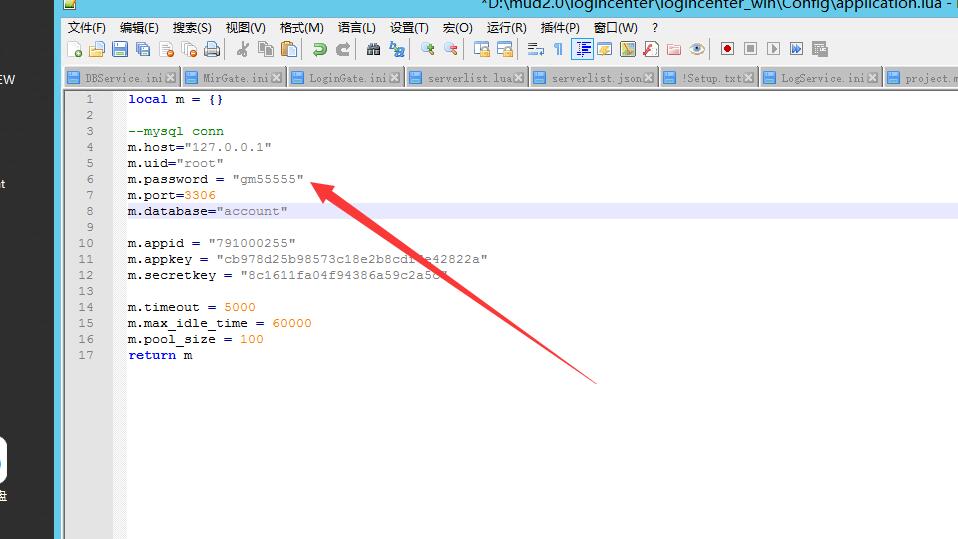This screenshot has height=539, width=958.
Task: Toggle word wrap in the toolbar
Action: [535, 49]
